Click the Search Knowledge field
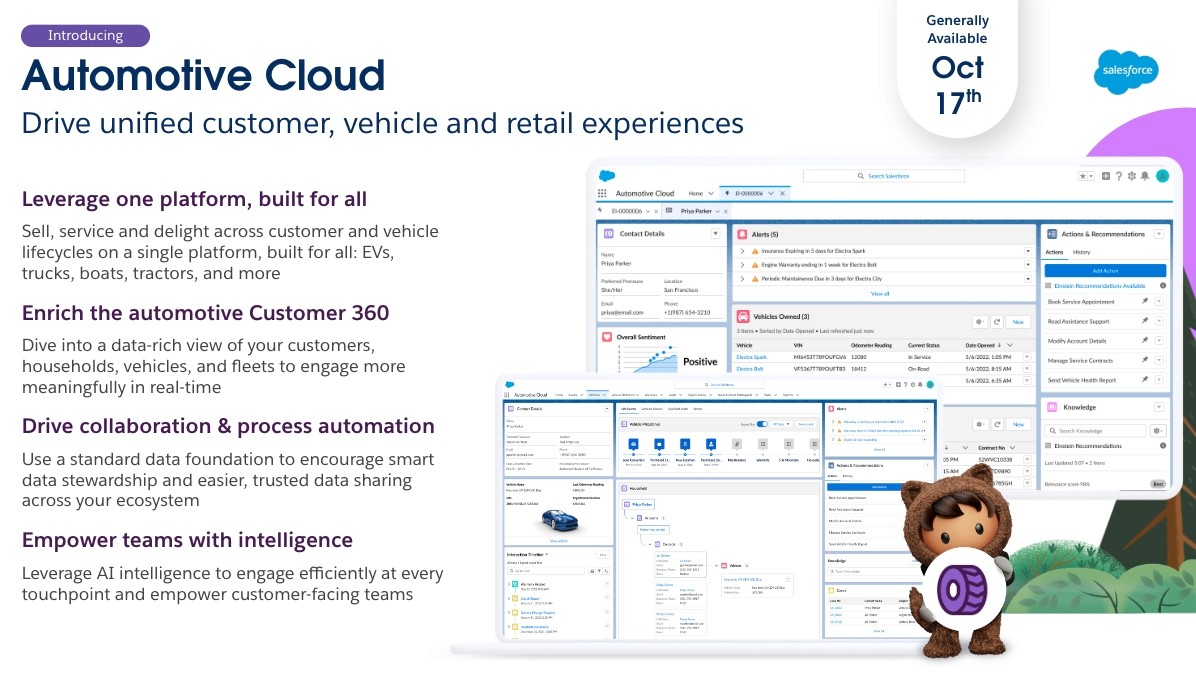This screenshot has height=678, width=1196. (1095, 431)
